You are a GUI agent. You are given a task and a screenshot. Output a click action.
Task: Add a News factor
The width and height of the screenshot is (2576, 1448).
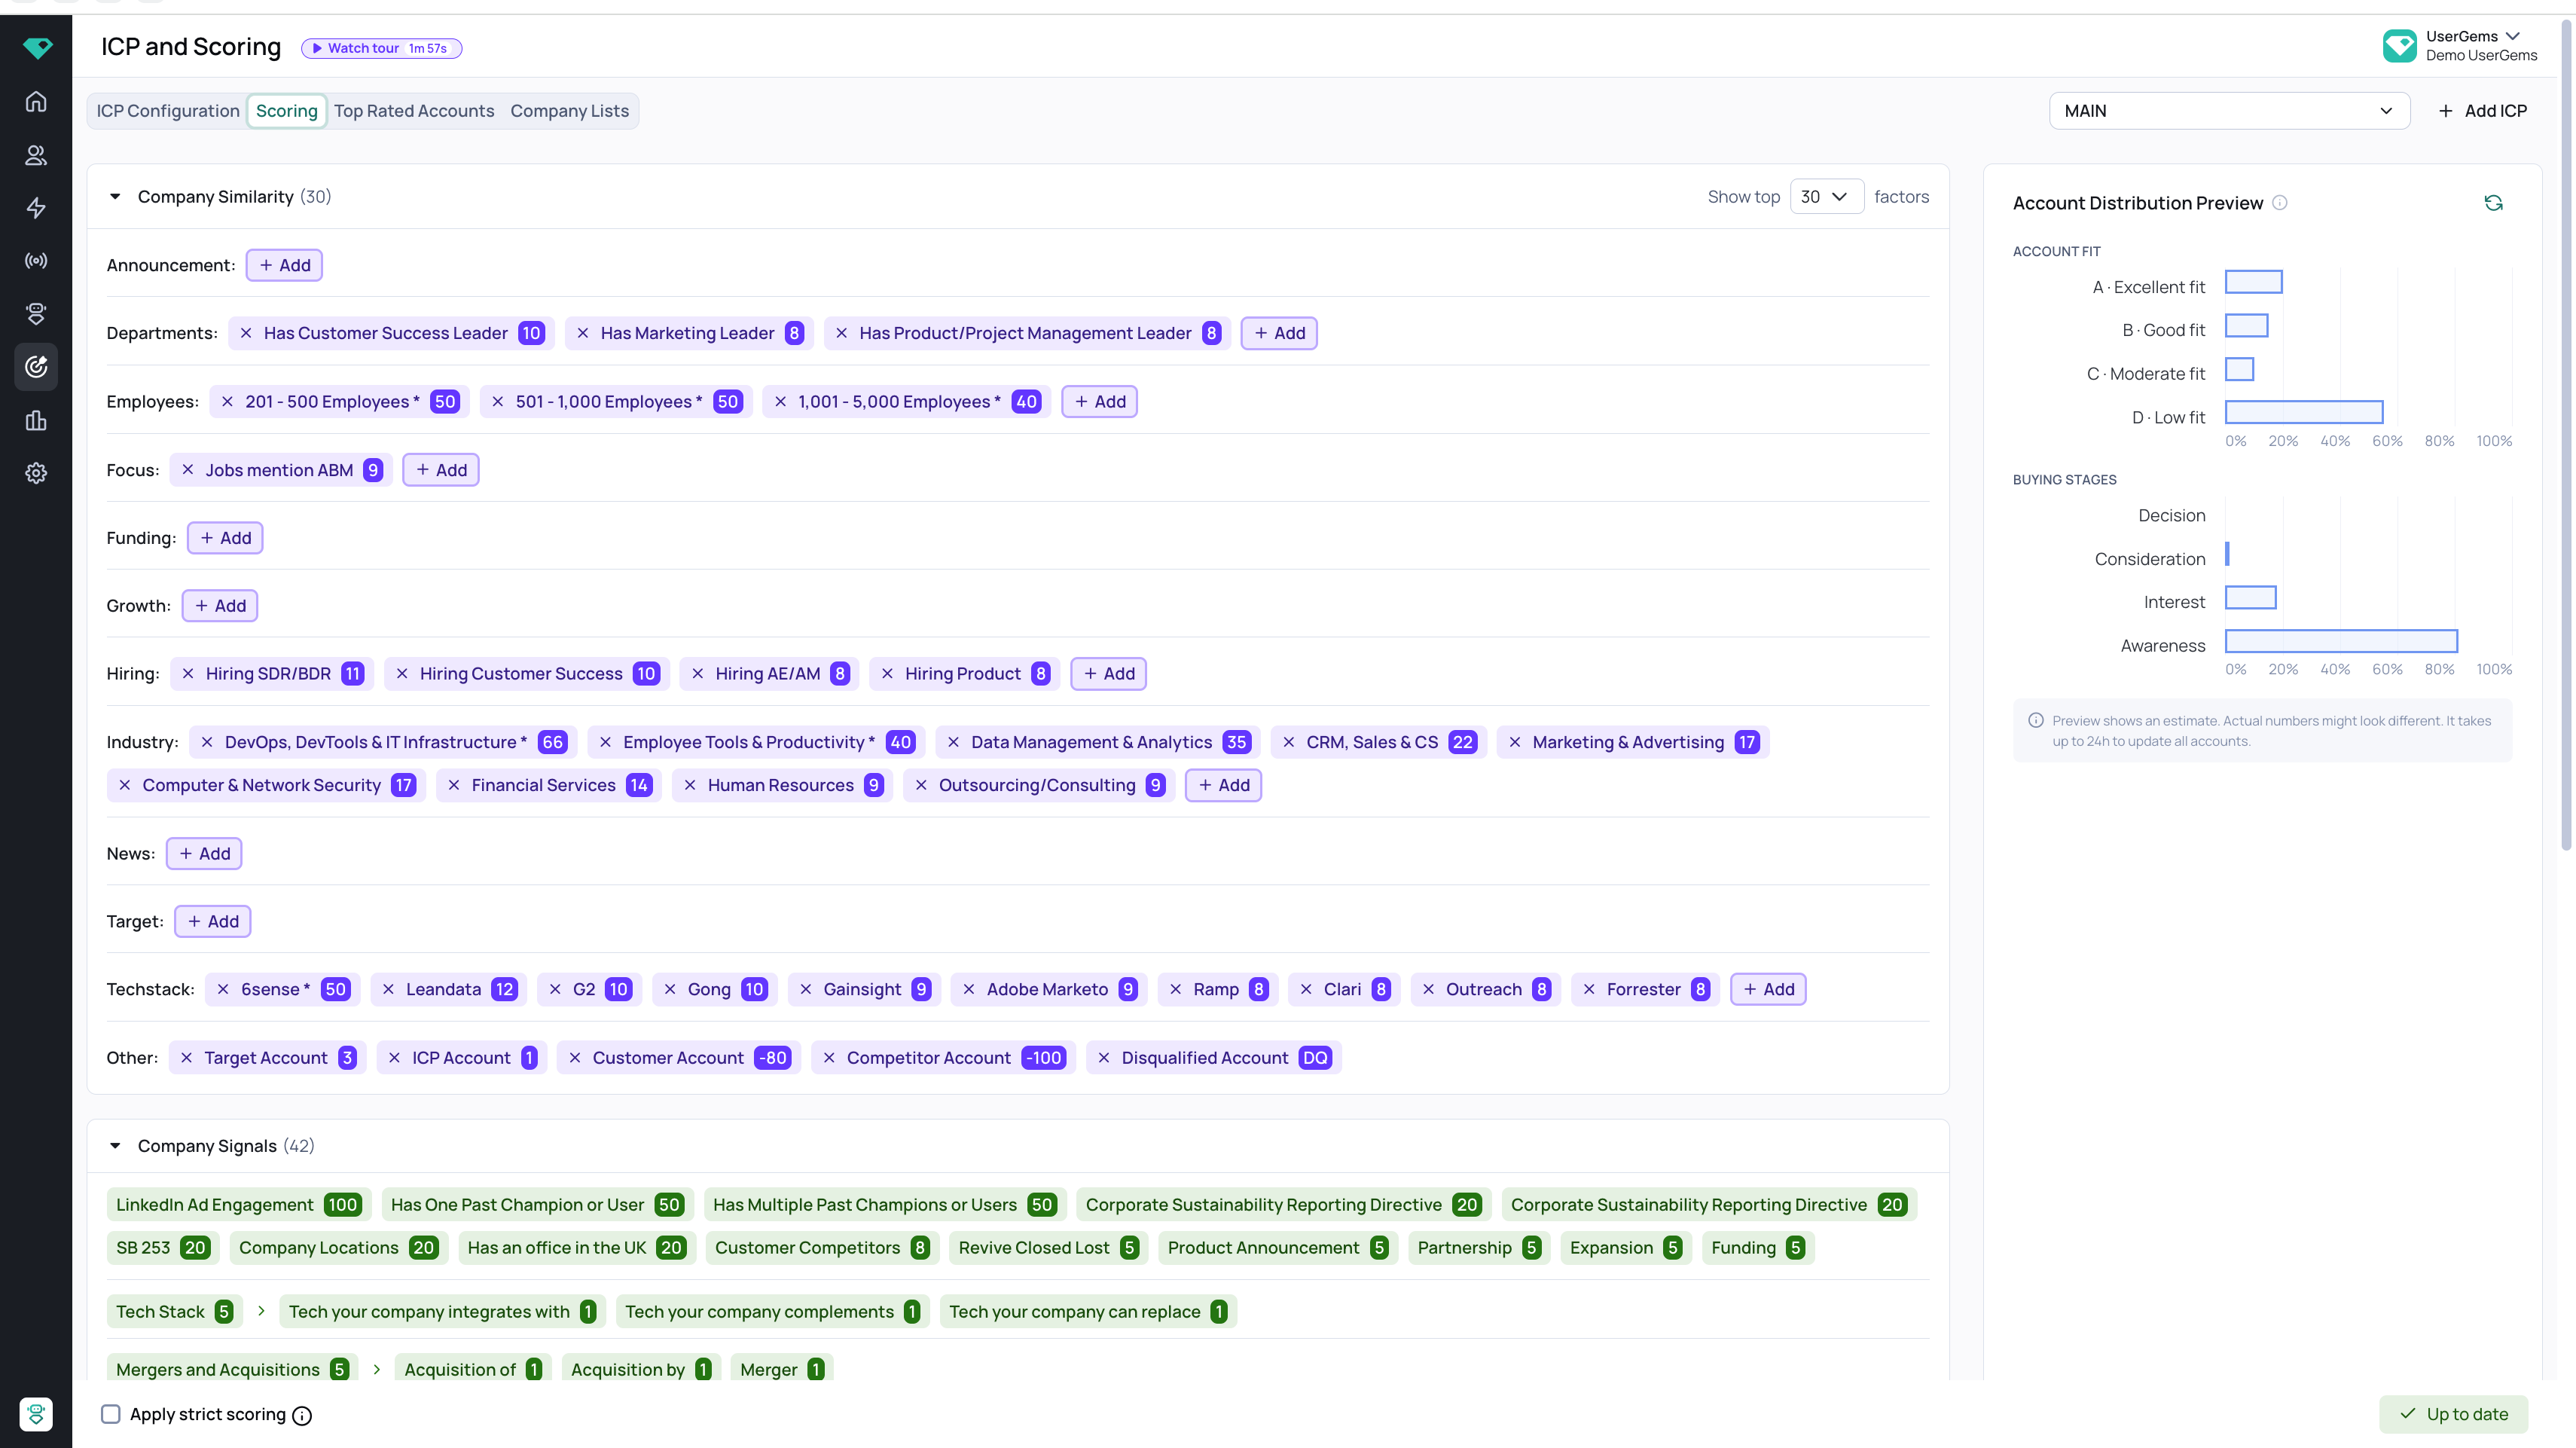204,853
